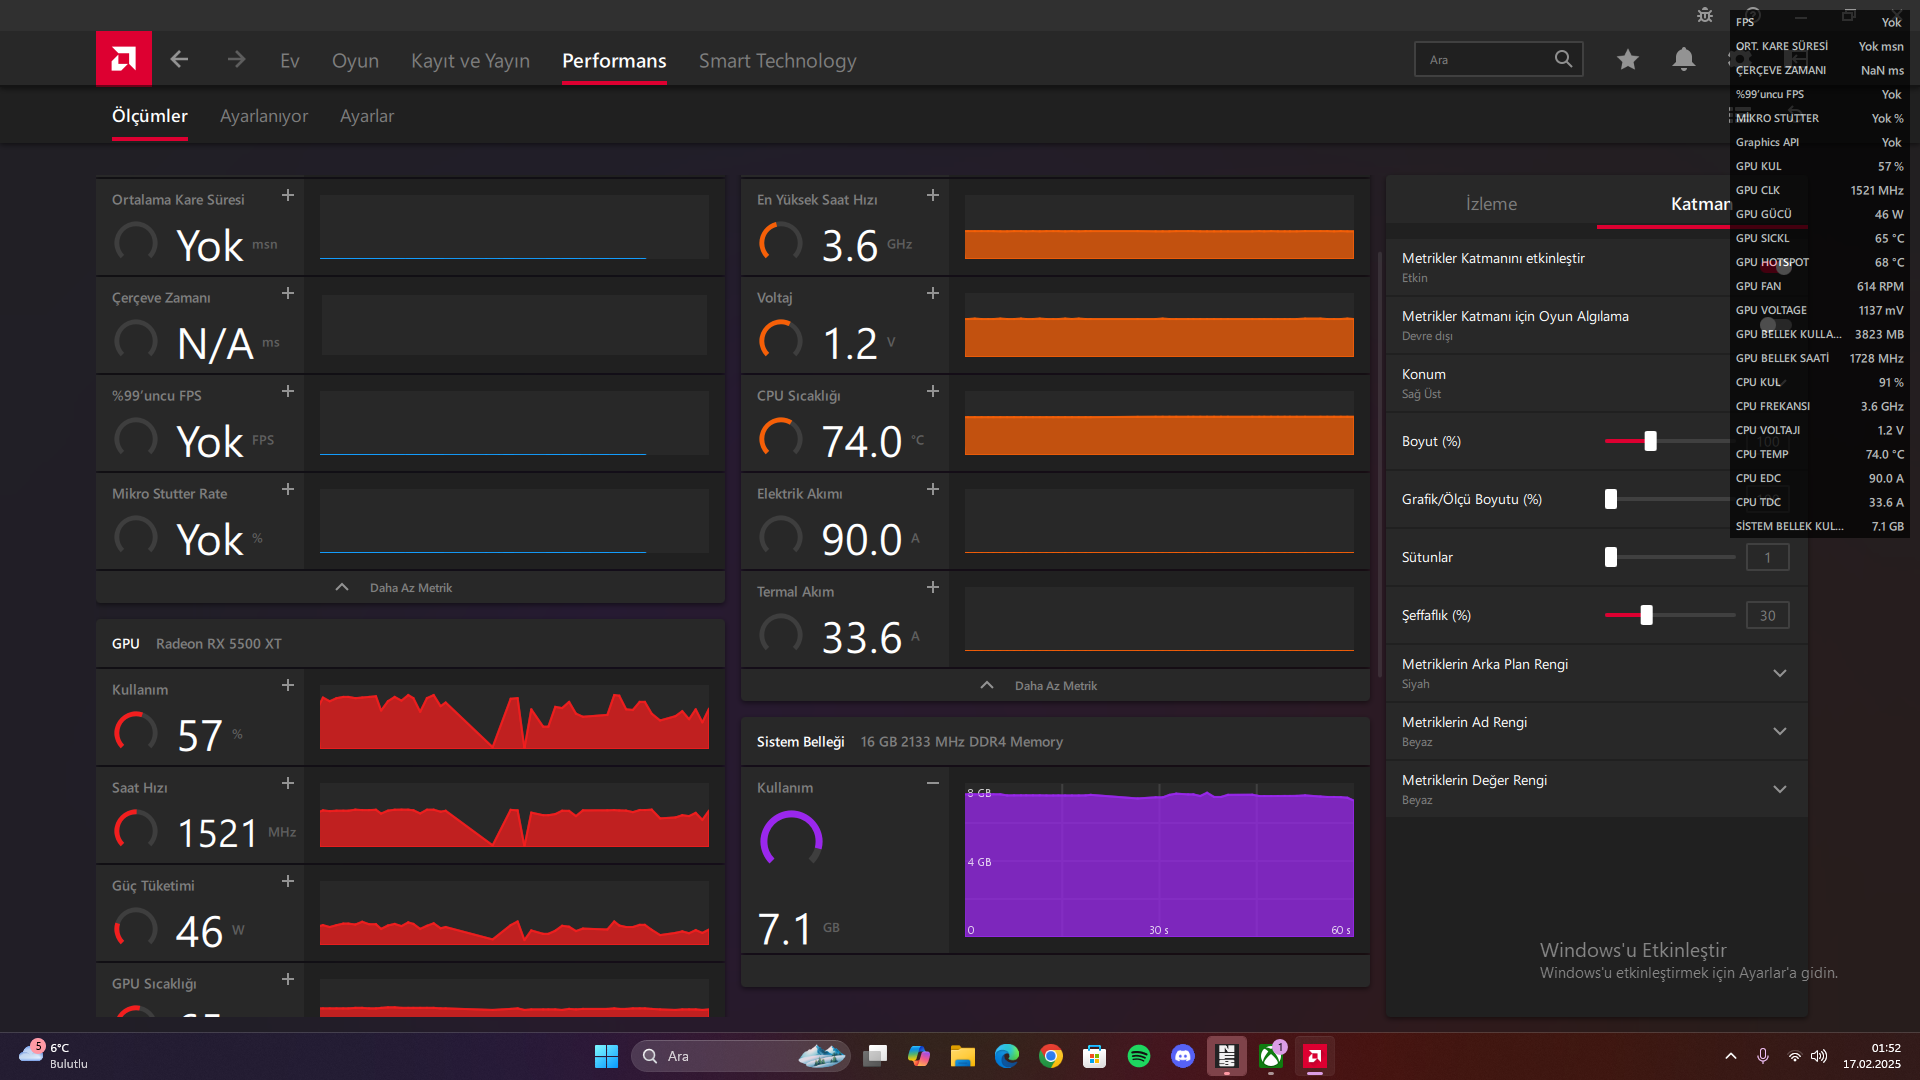The image size is (1920, 1080).
Task: Click the Şeffaflık (%) slider handle
Action: [x=1646, y=615]
